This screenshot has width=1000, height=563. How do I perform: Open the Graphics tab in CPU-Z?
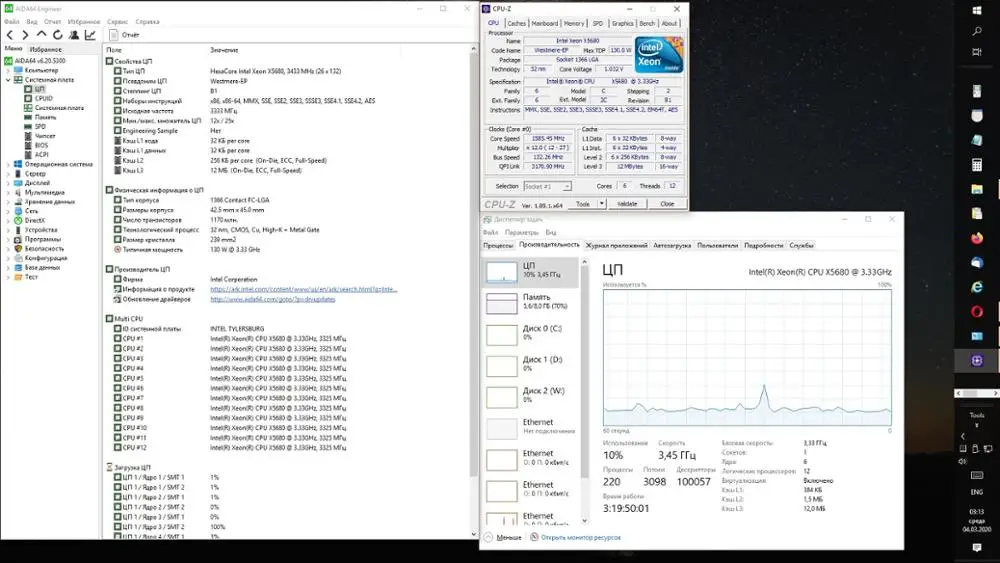(x=622, y=23)
